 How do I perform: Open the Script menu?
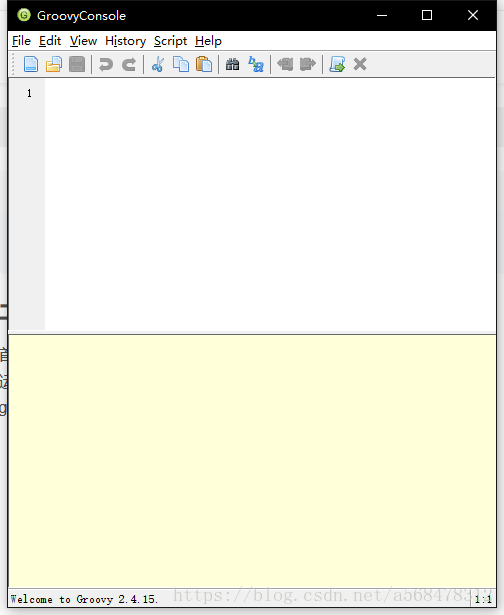point(170,41)
